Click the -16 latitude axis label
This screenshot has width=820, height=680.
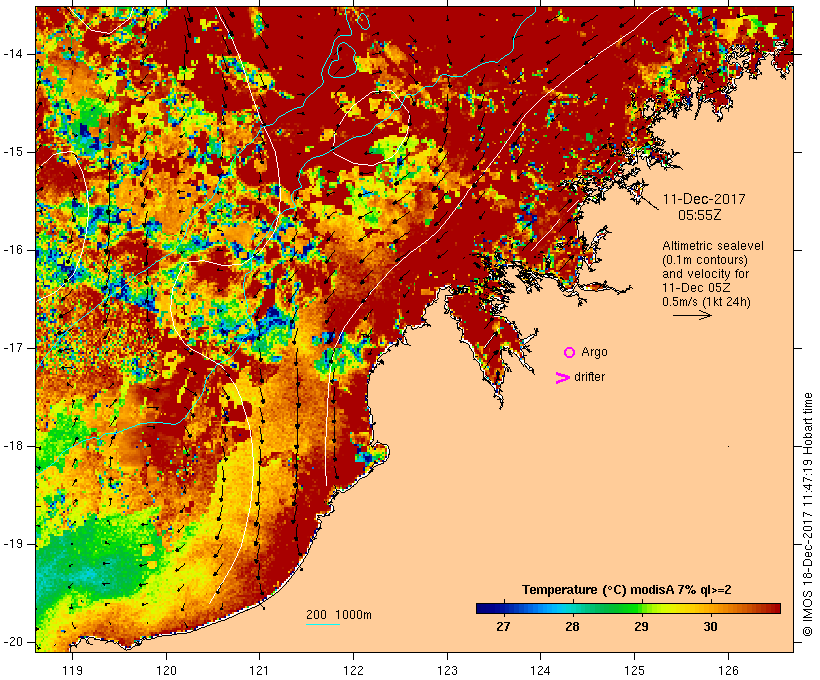click(13, 250)
